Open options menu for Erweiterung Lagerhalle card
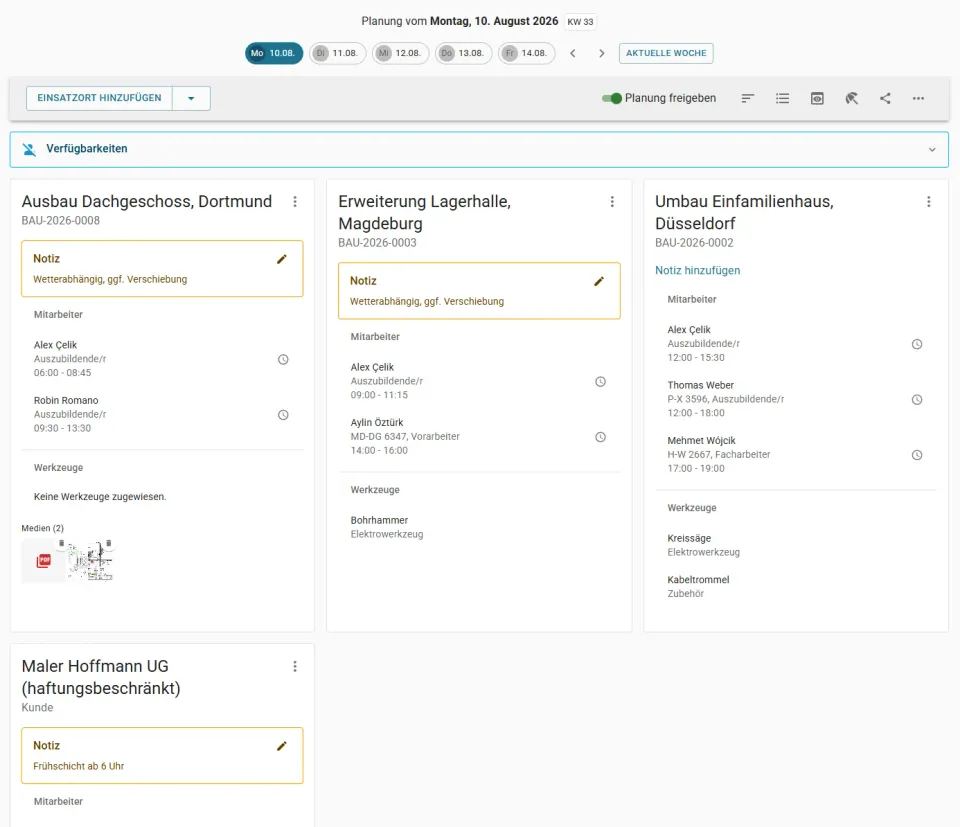The image size is (960, 827). 612,201
